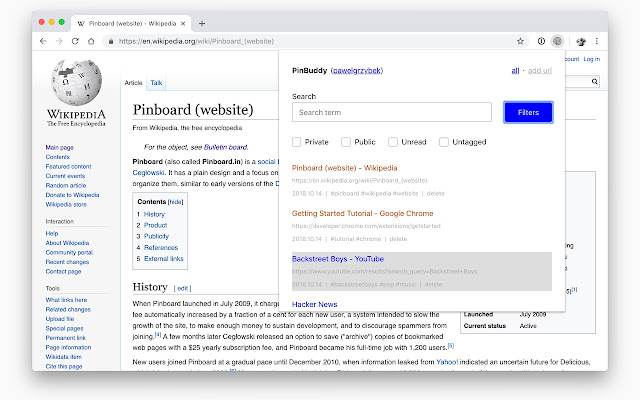The height and width of the screenshot is (400, 640).
Task: Click edit link beside History heading
Action: [x=182, y=288]
